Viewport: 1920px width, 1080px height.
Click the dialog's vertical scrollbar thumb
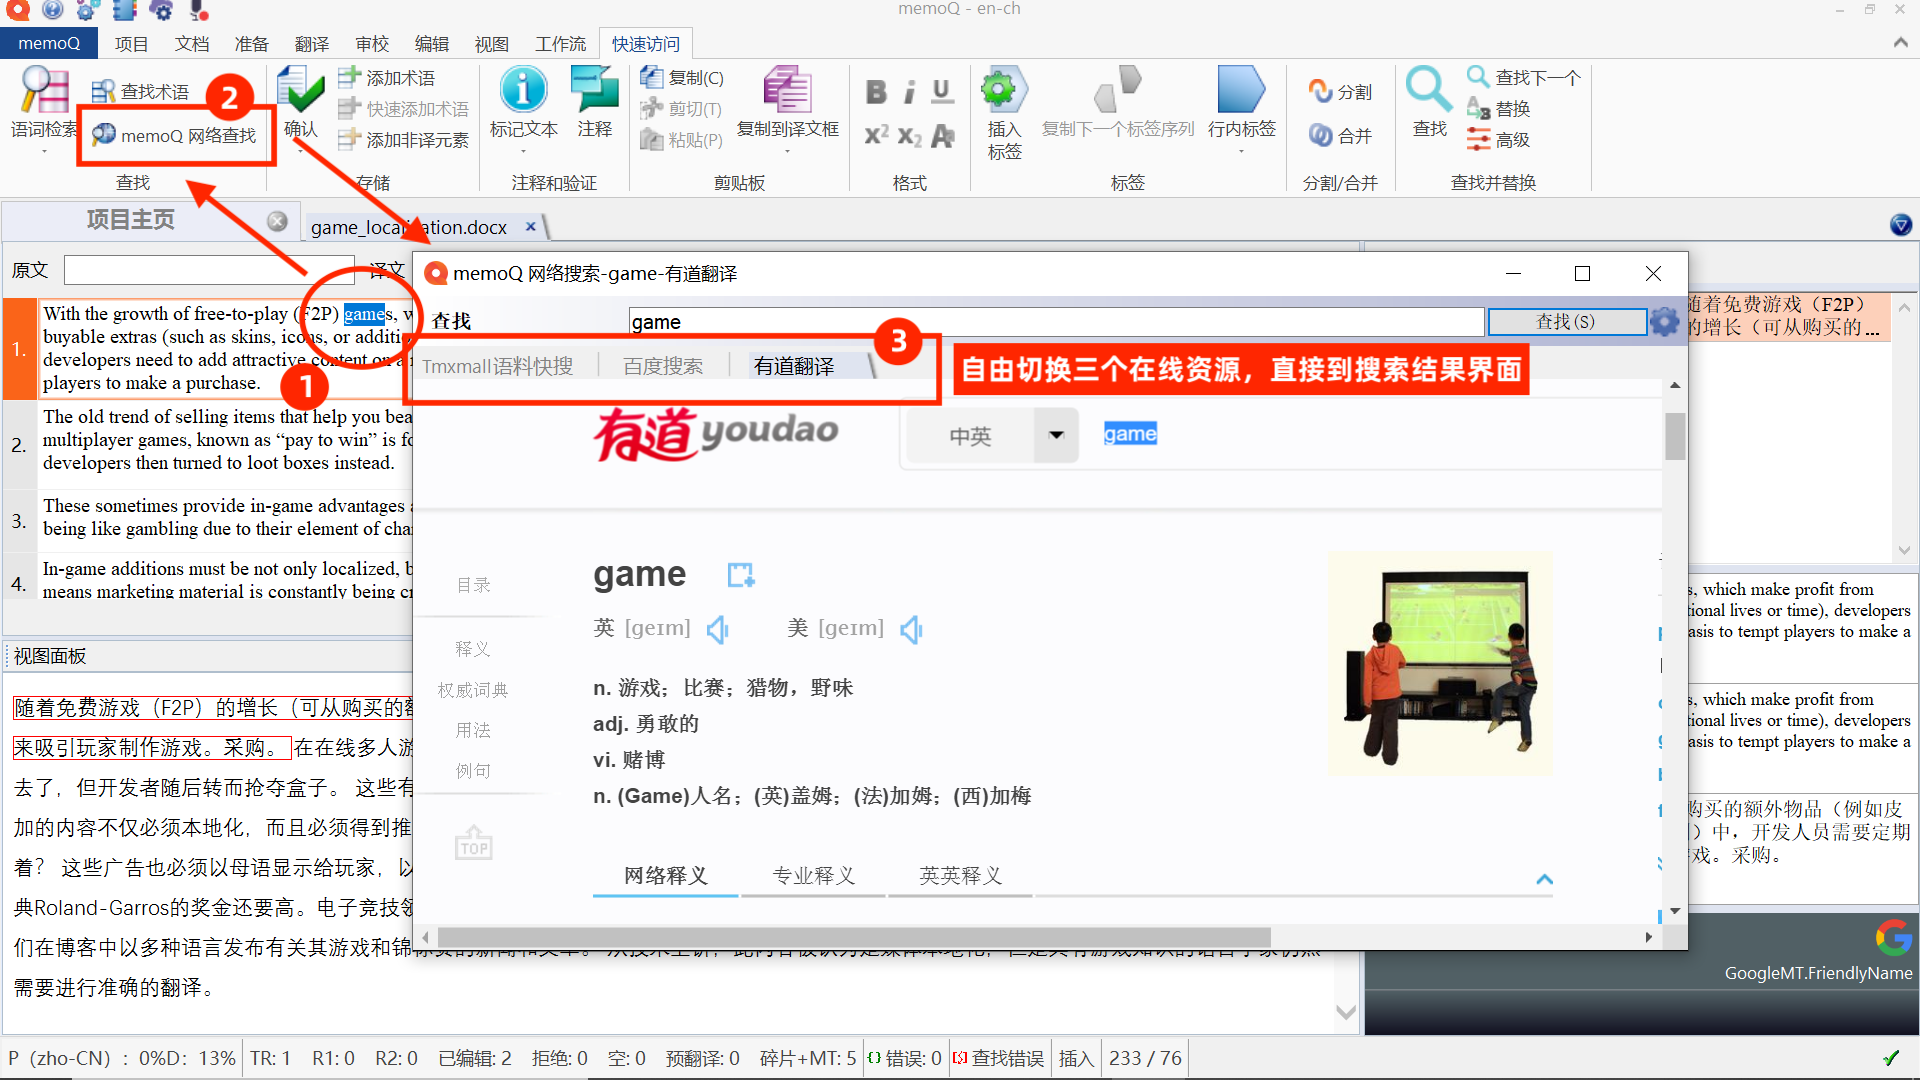1675,436
